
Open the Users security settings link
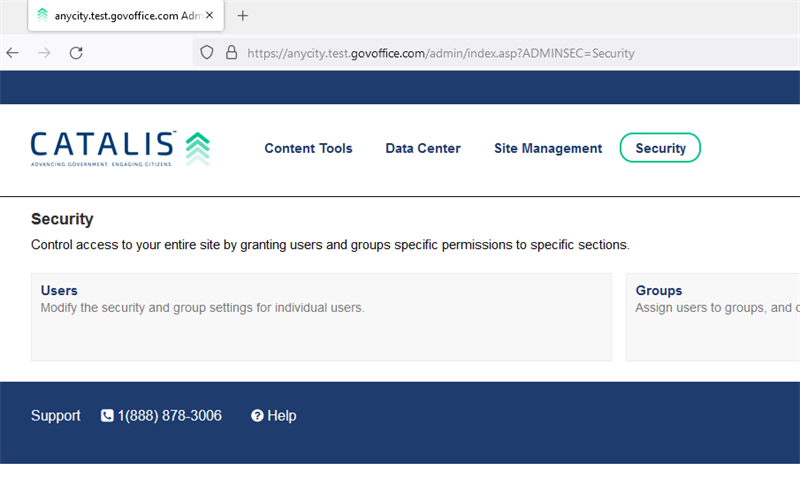coord(59,290)
